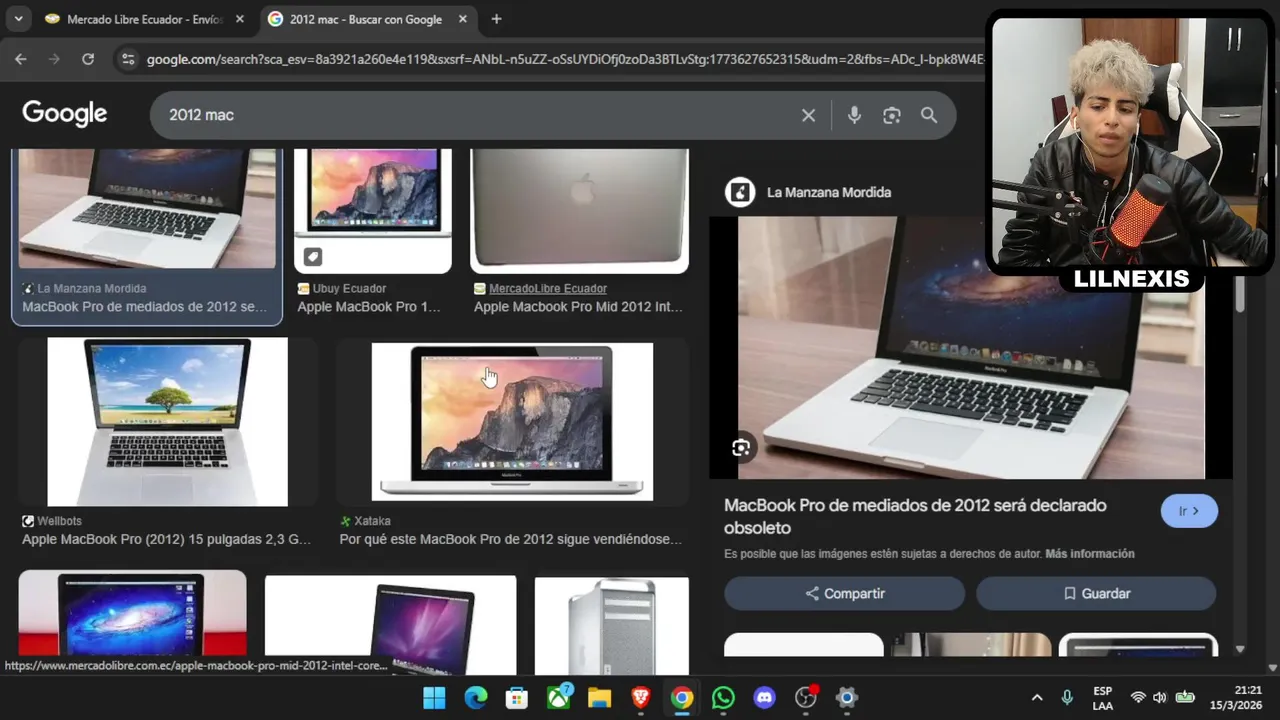Open La Manzana Mordida MacBook thumbnail
Viewport: 1280px width, 720px height.
(147, 209)
